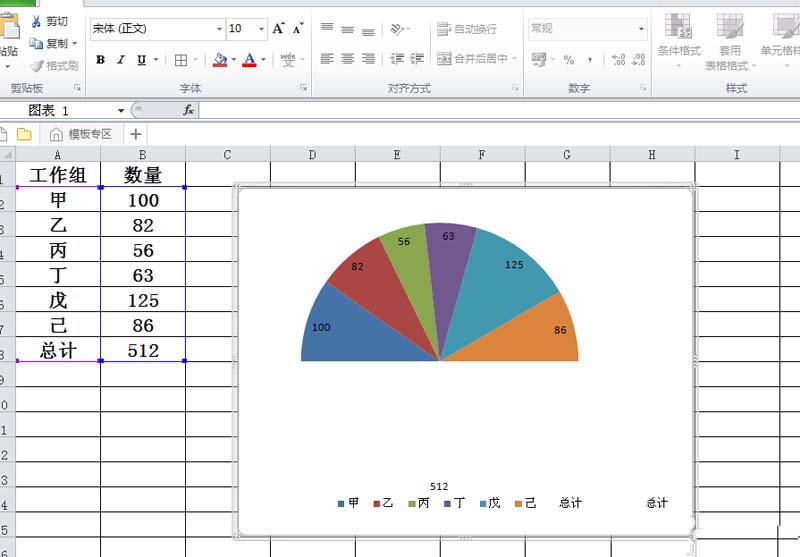Switch to the 模板专区 tab

point(81,134)
